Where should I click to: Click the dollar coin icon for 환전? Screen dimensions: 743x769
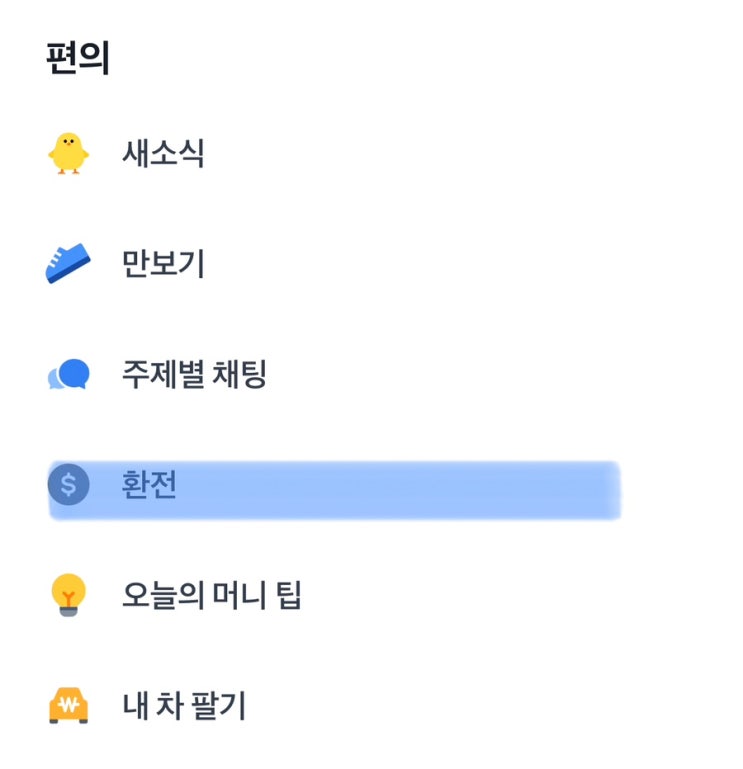click(x=68, y=485)
